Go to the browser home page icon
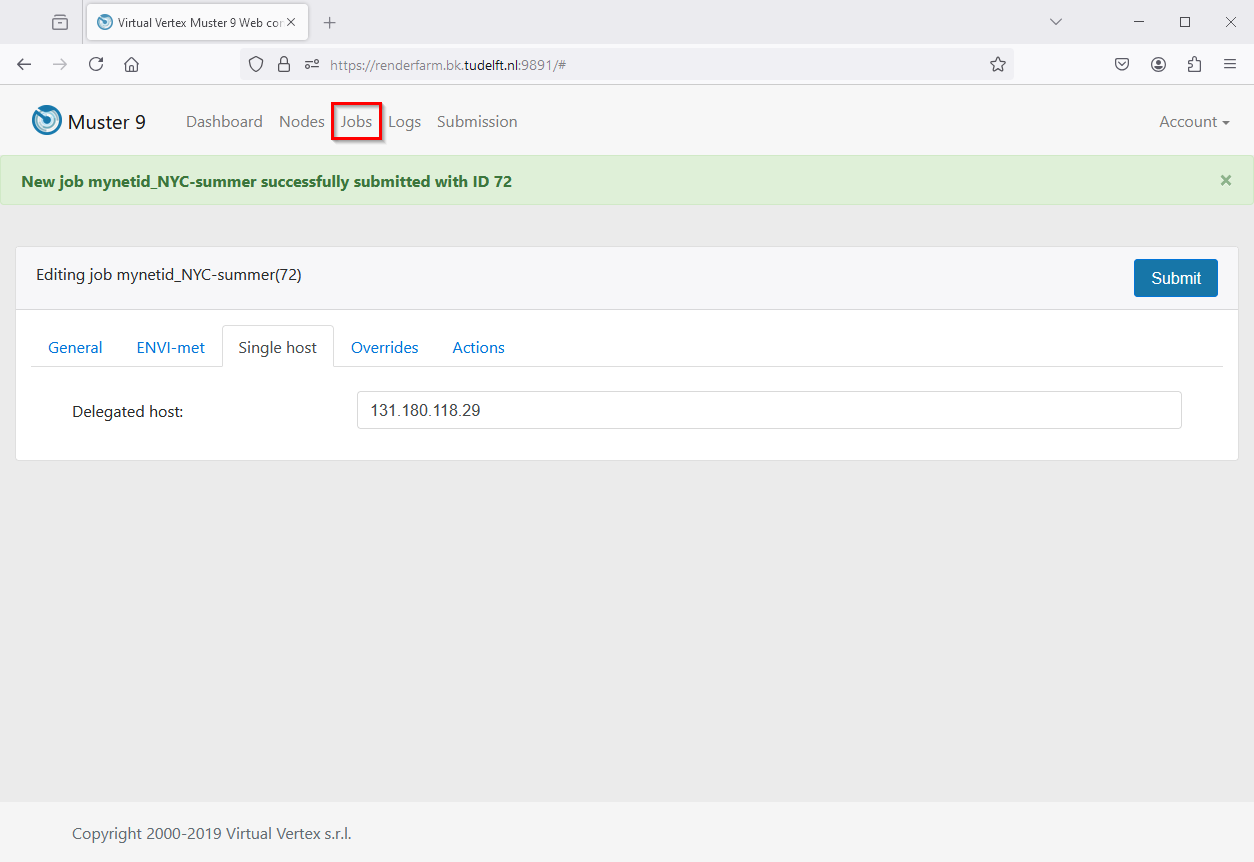The image size is (1254, 862). point(131,64)
